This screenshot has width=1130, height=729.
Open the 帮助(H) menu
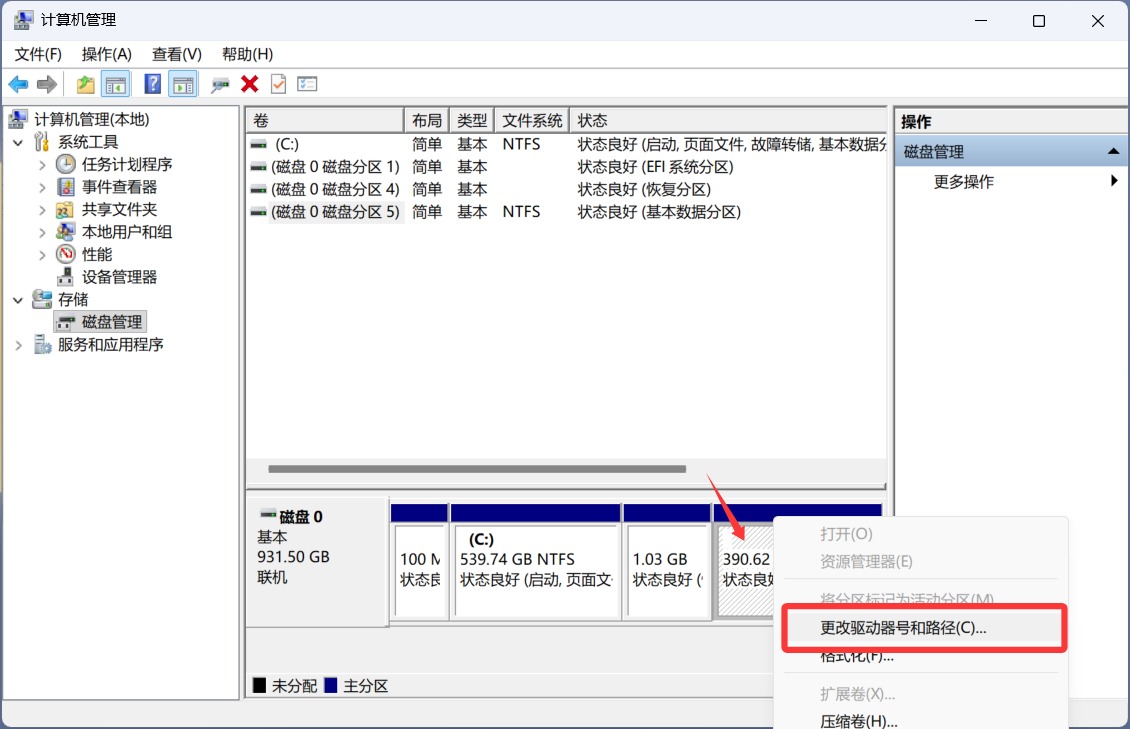click(x=247, y=54)
